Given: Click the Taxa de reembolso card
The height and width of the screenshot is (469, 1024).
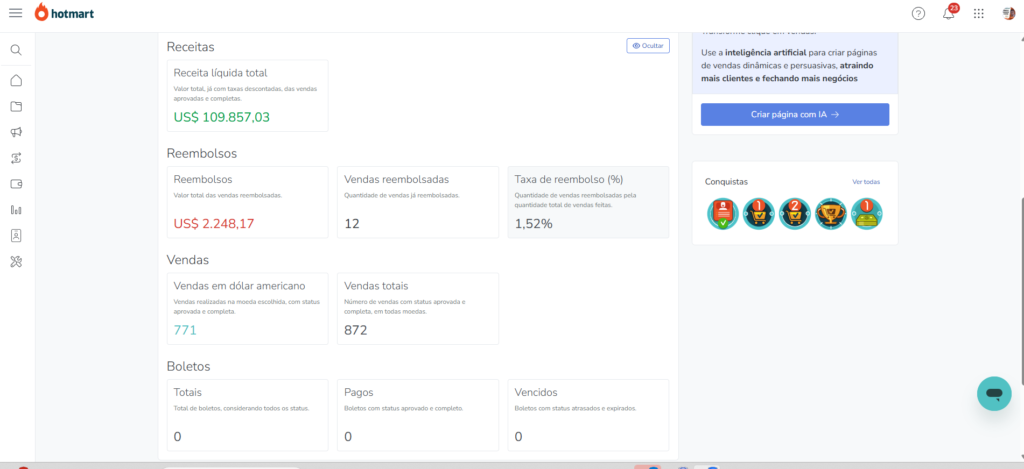Looking at the screenshot, I should (x=588, y=202).
